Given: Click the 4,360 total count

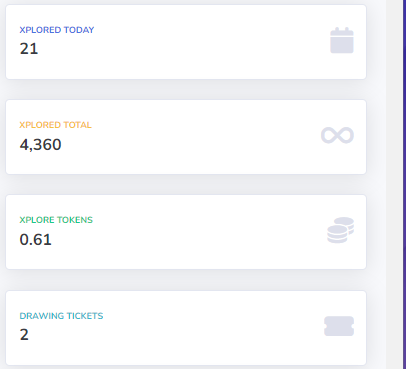Looking at the screenshot, I should (x=40, y=144).
